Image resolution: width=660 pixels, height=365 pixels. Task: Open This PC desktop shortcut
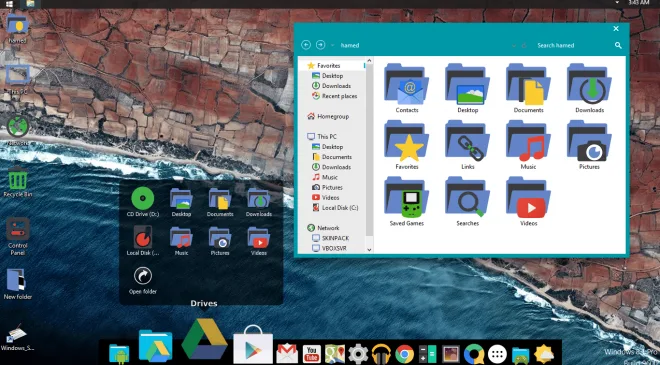(18, 80)
